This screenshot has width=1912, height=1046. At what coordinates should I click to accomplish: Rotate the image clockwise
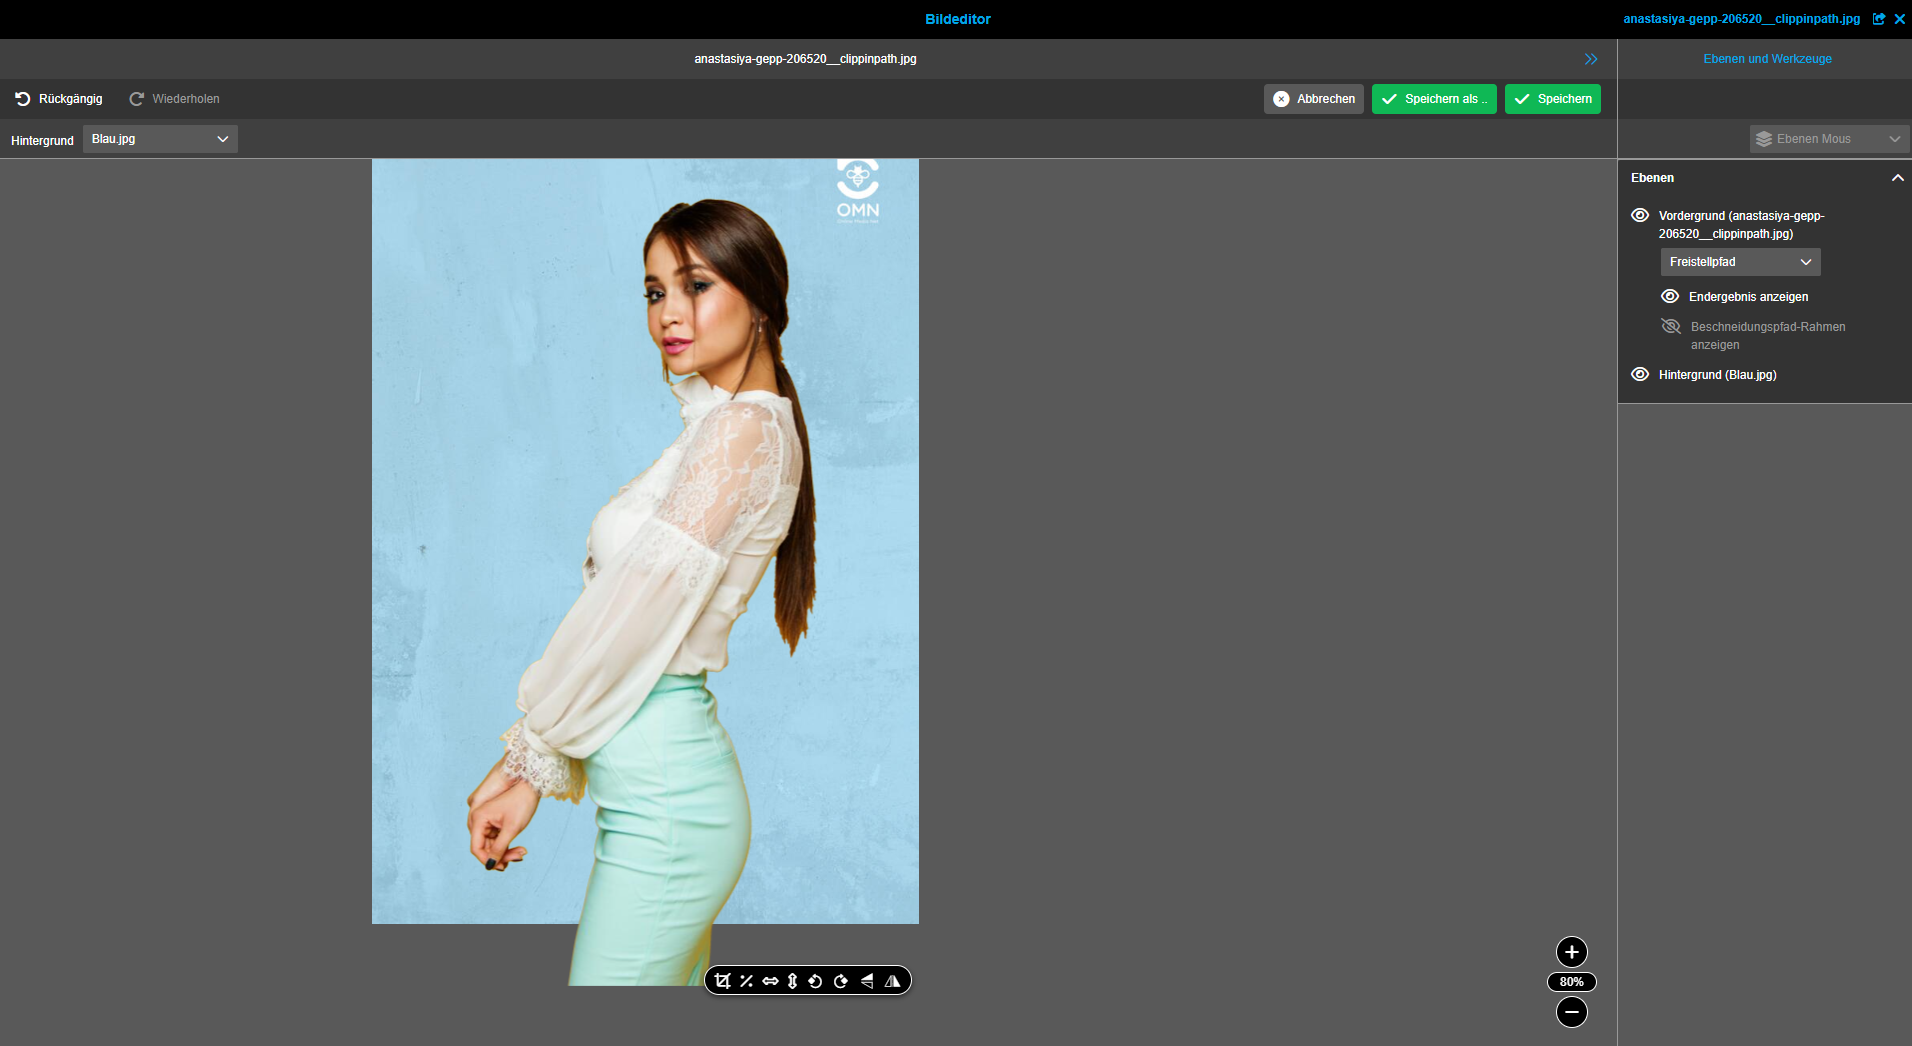[x=840, y=981]
